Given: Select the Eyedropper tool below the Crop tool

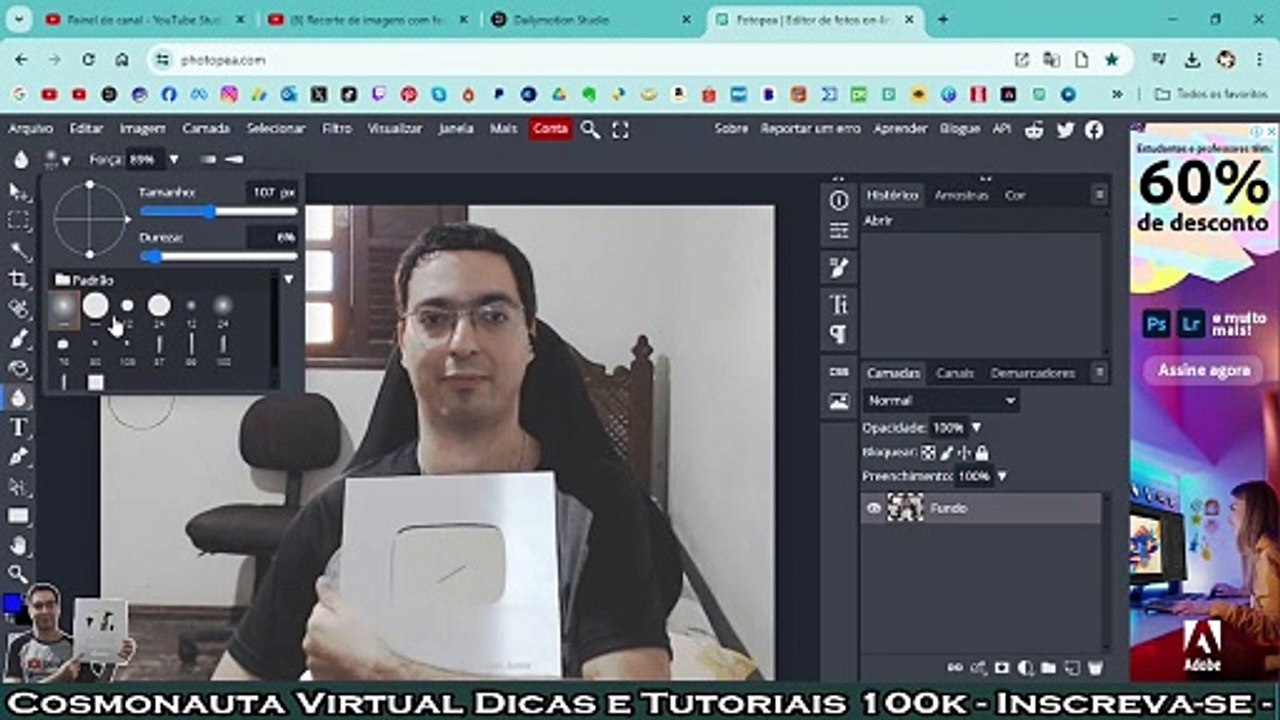Looking at the screenshot, I should [x=19, y=309].
